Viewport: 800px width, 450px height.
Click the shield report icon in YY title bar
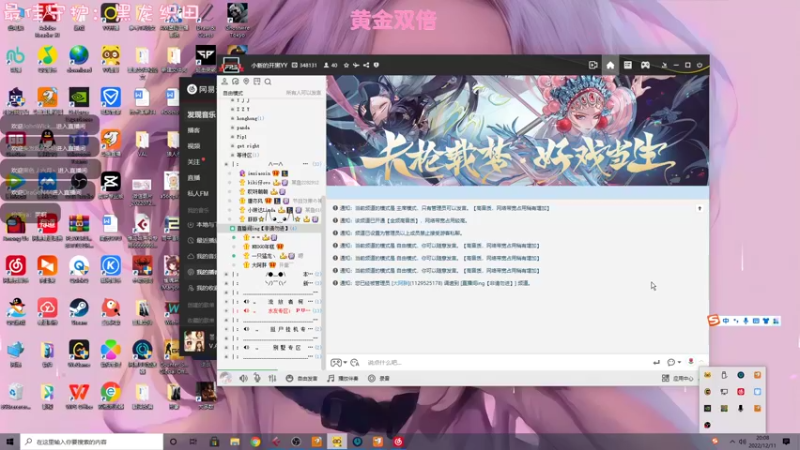tap(376, 65)
